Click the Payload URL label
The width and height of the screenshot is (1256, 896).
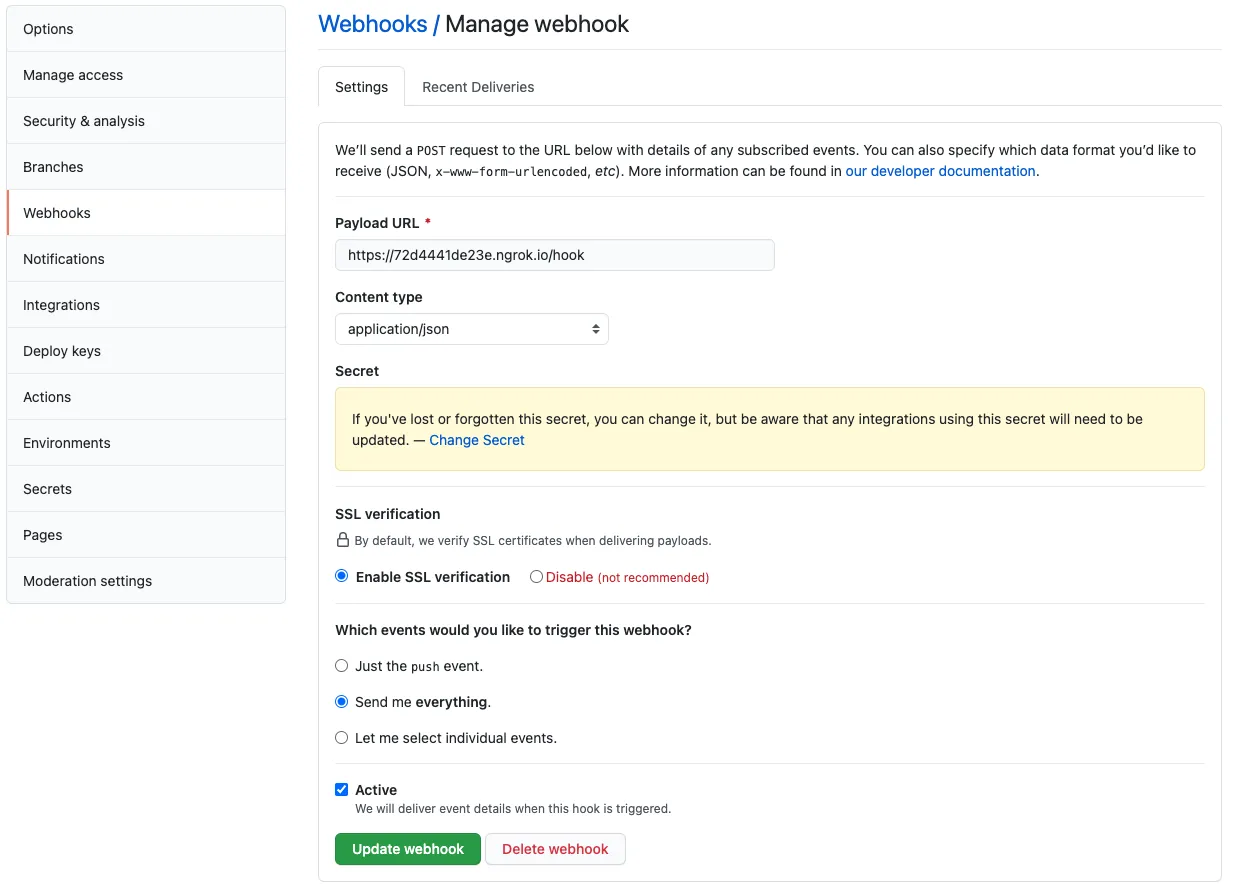point(377,223)
